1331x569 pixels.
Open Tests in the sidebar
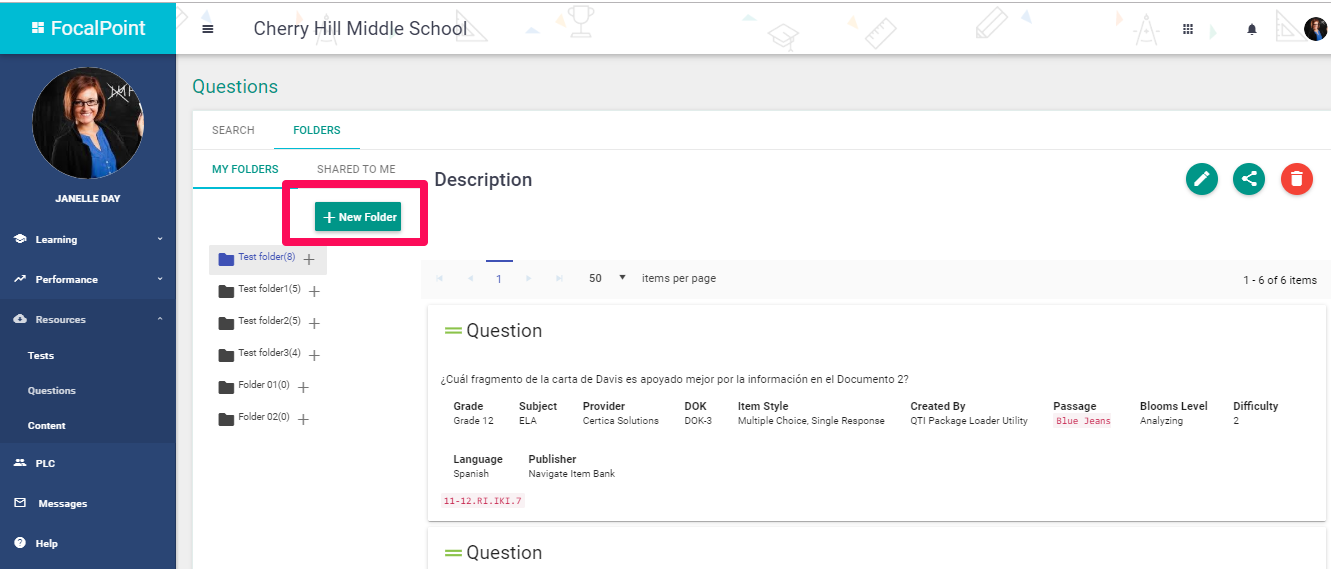[41, 355]
